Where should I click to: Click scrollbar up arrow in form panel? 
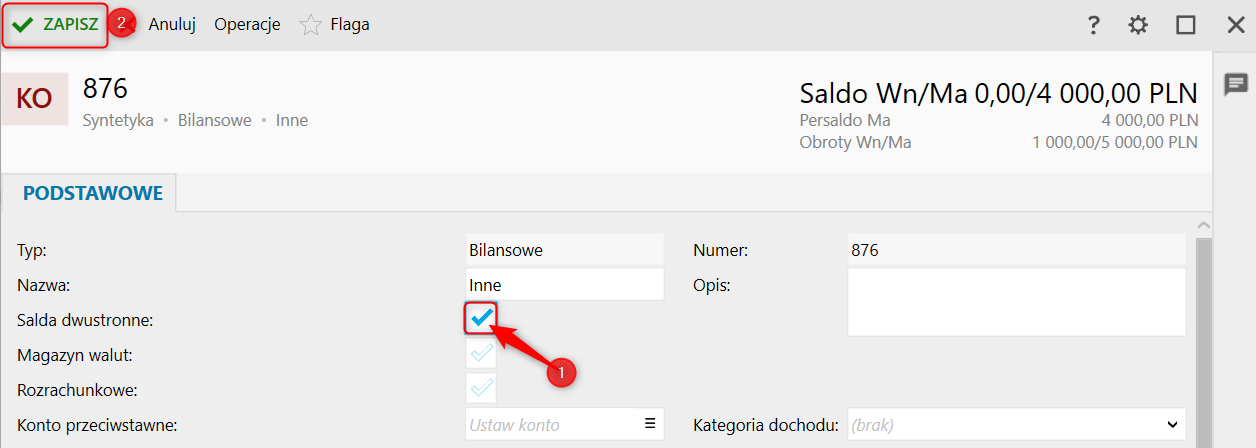pos(1203,226)
